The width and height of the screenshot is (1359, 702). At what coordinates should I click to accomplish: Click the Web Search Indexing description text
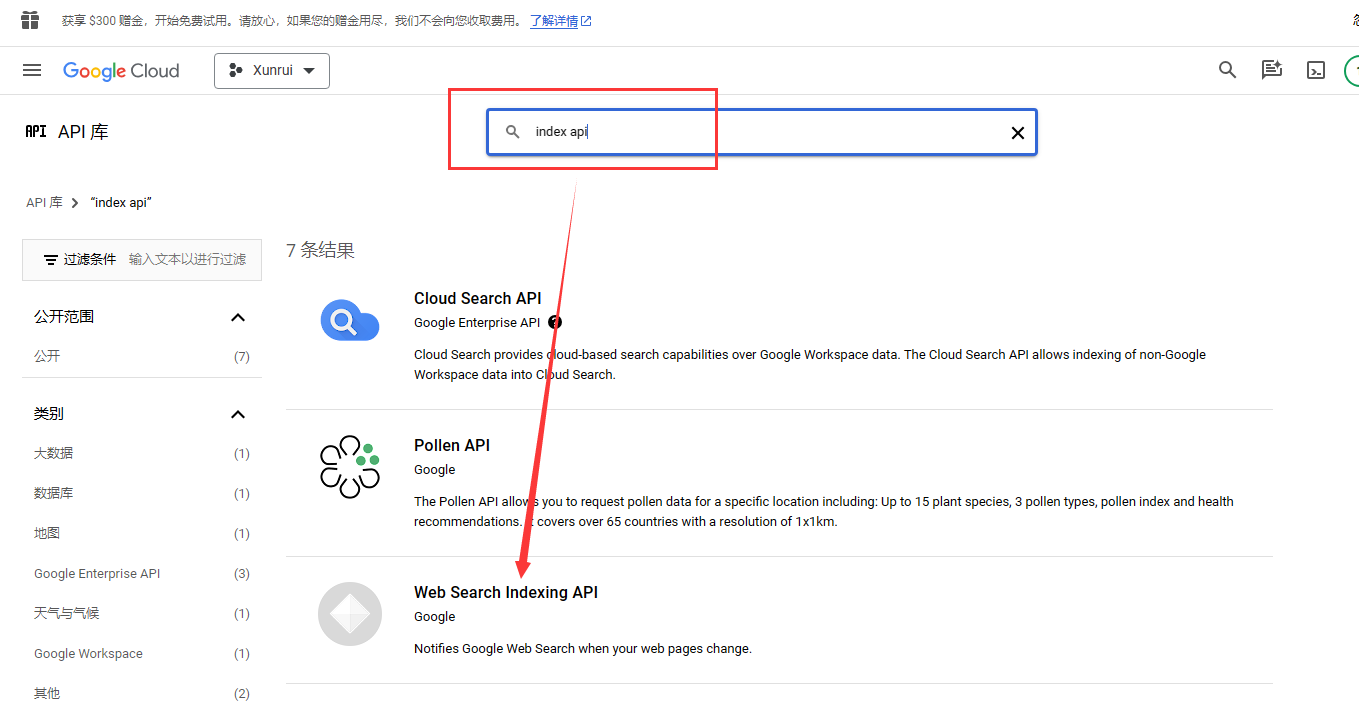coord(583,648)
